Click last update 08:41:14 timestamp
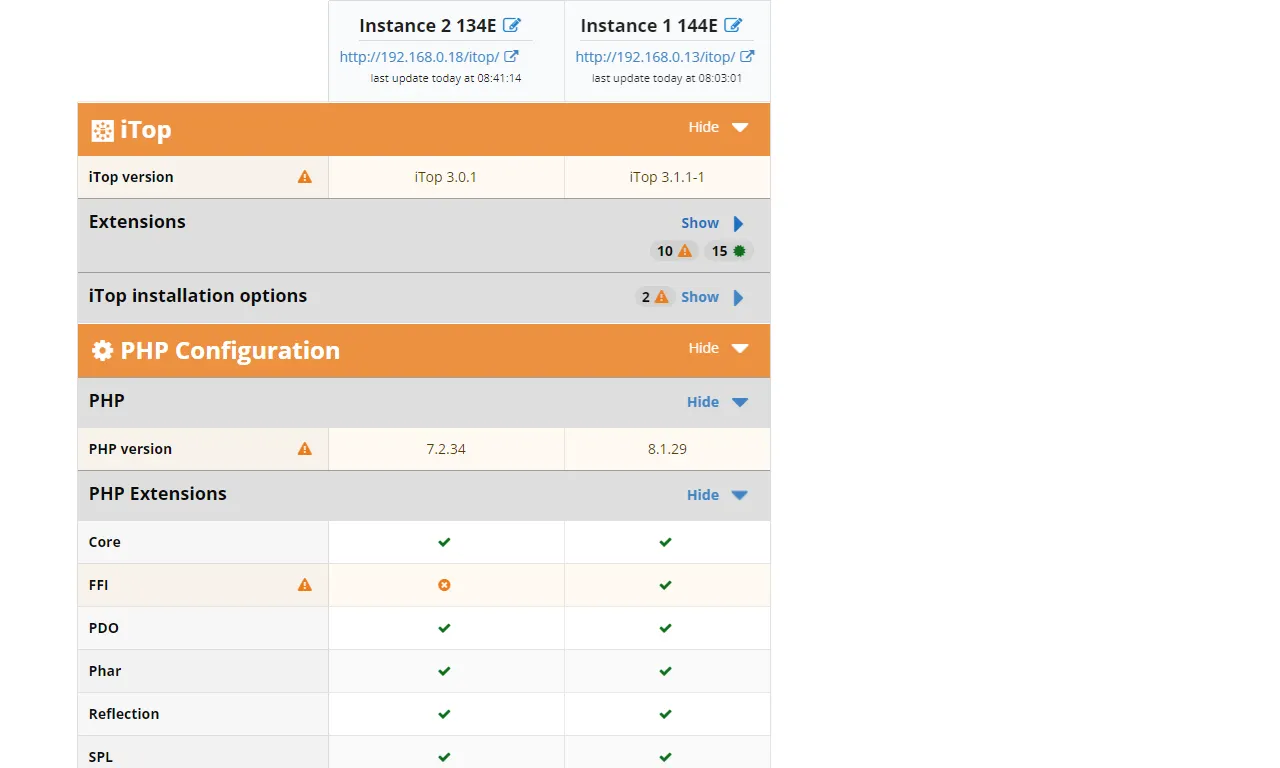 (446, 78)
